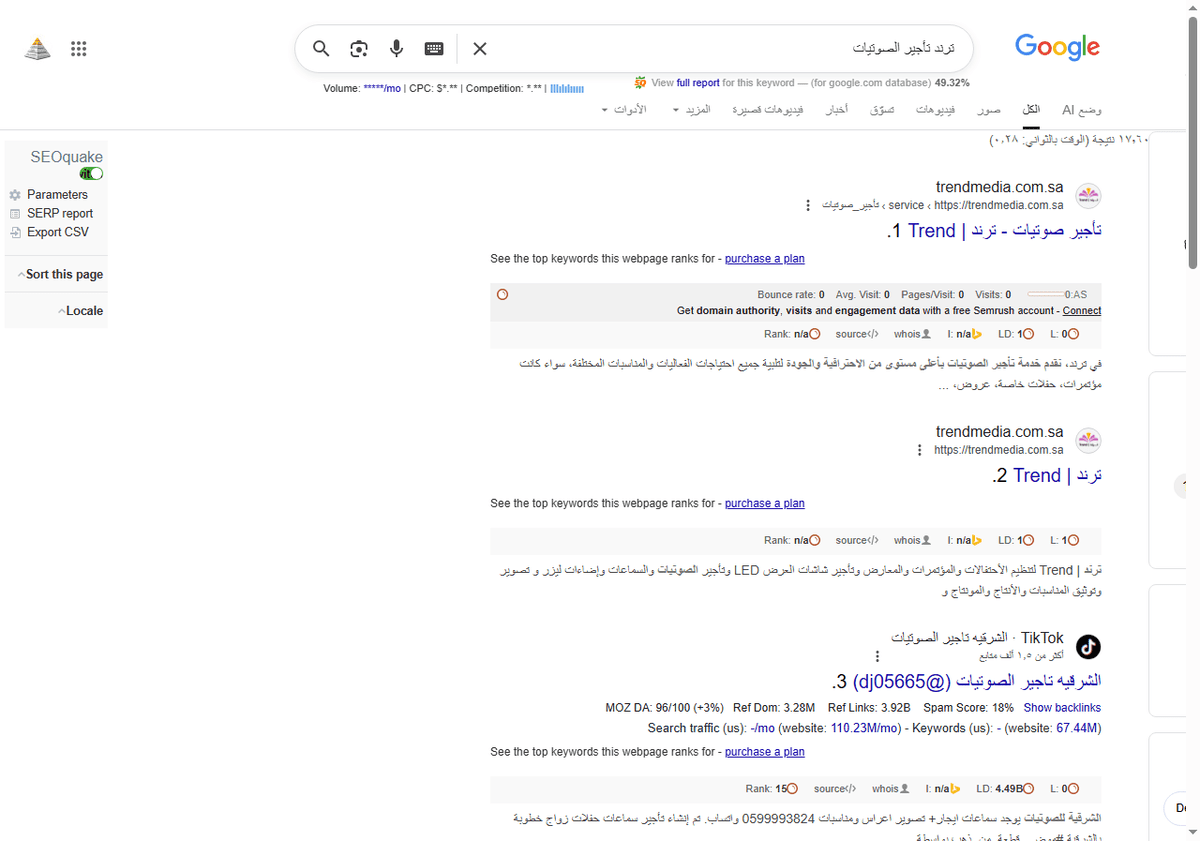Open the on-screen keyboard in search bar
The height and width of the screenshot is (841, 1200).
(x=433, y=48)
